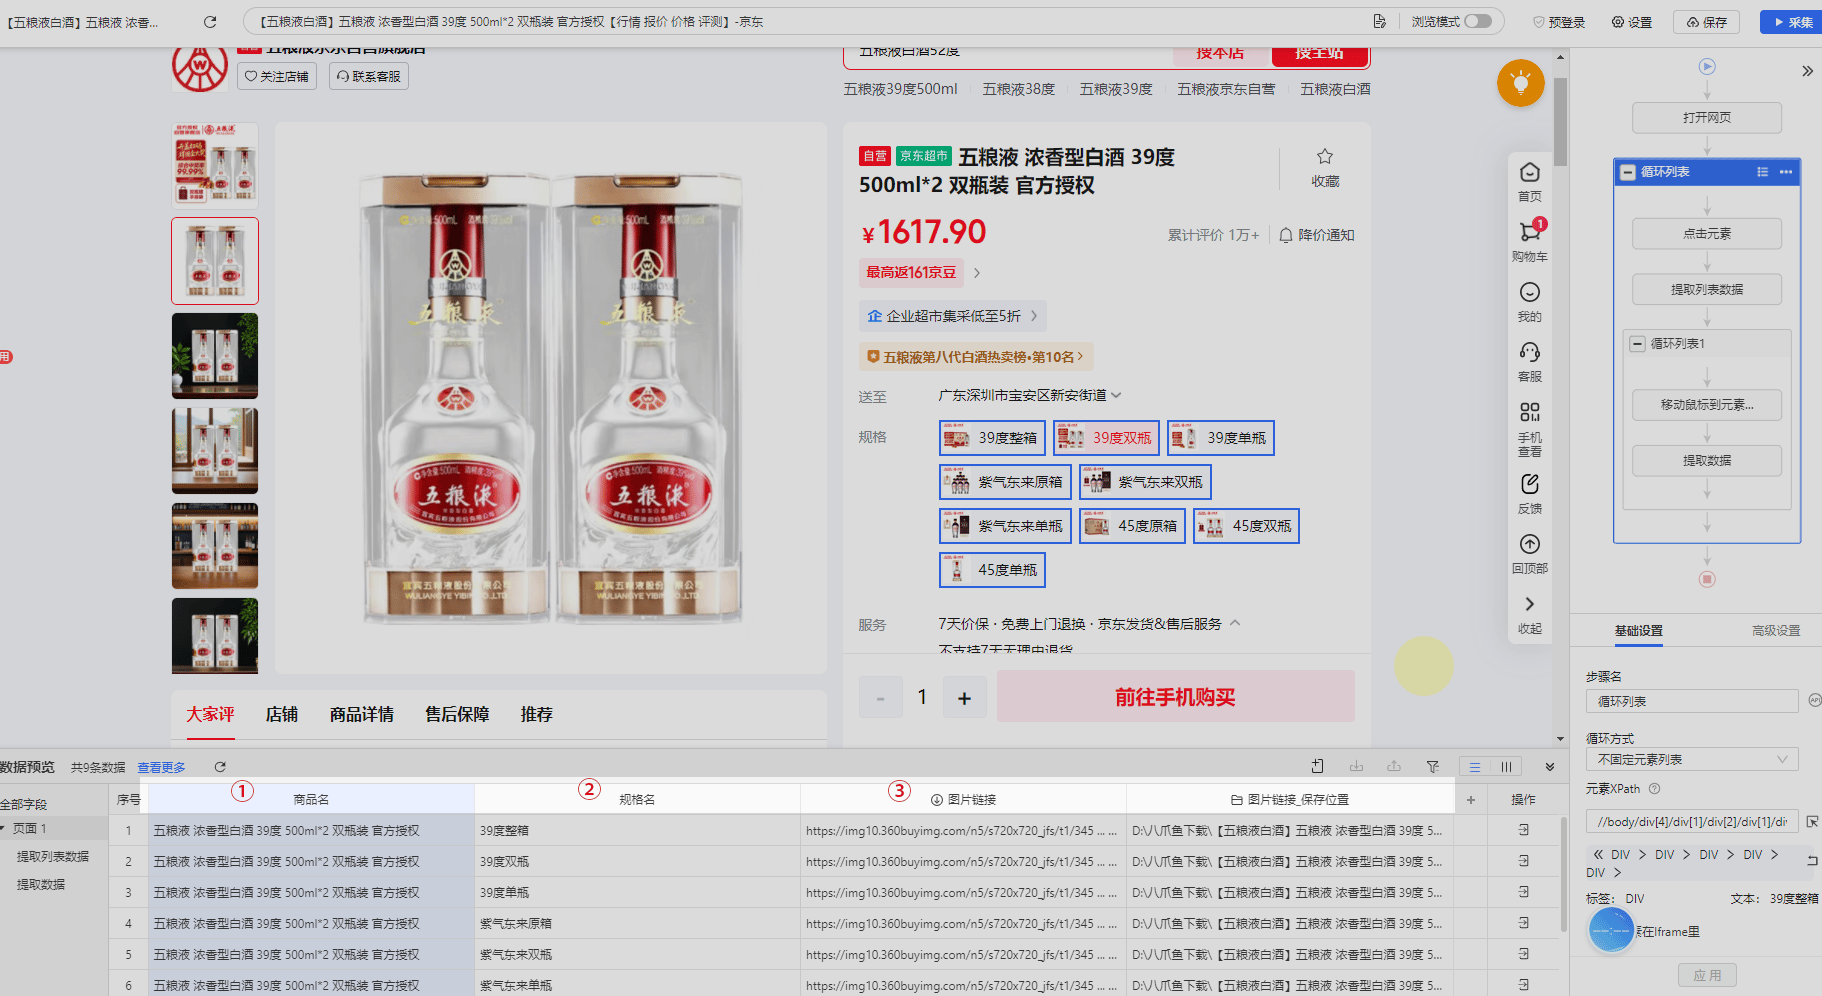
Task: Click the 前往手机购买 button
Action: (1175, 697)
